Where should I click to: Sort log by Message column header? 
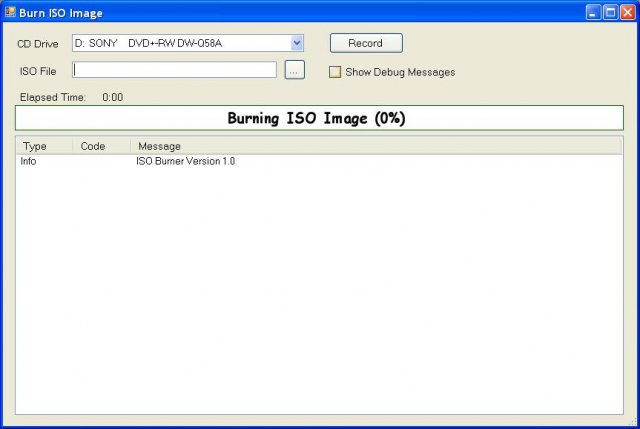pos(376,146)
